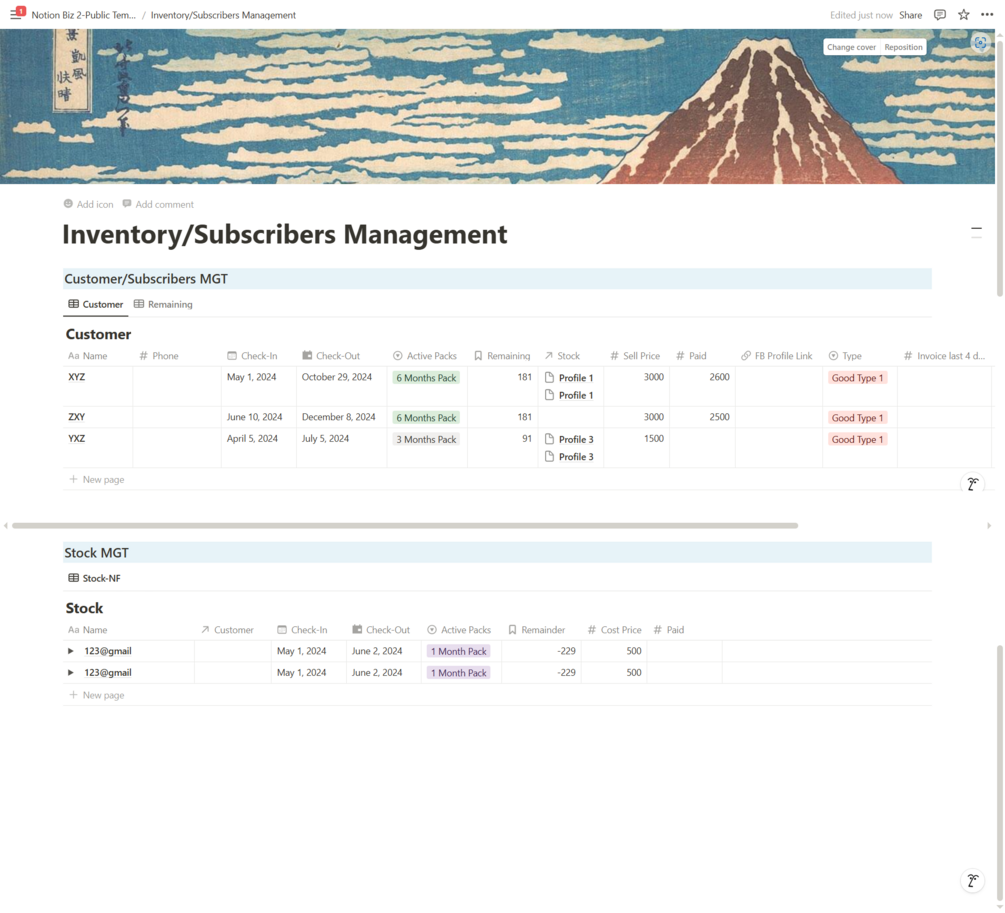Click the FB Profile Link column header
Image resolution: width=1005 pixels, height=913 pixels.
coord(777,356)
